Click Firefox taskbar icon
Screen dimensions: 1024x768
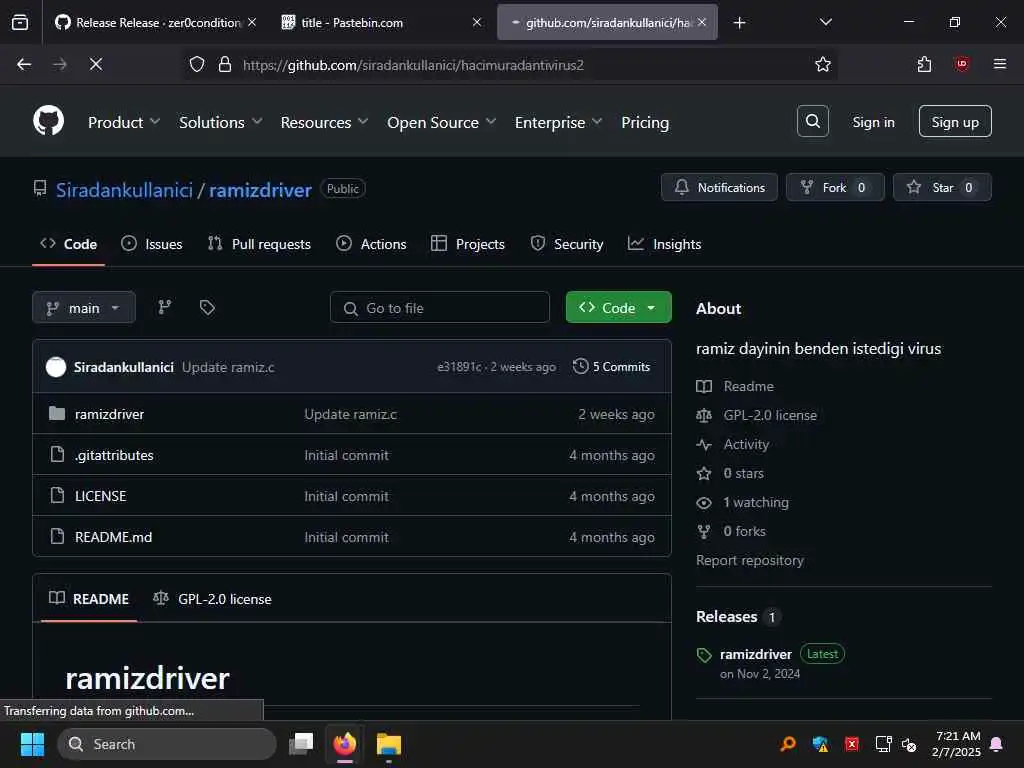[x=345, y=744]
